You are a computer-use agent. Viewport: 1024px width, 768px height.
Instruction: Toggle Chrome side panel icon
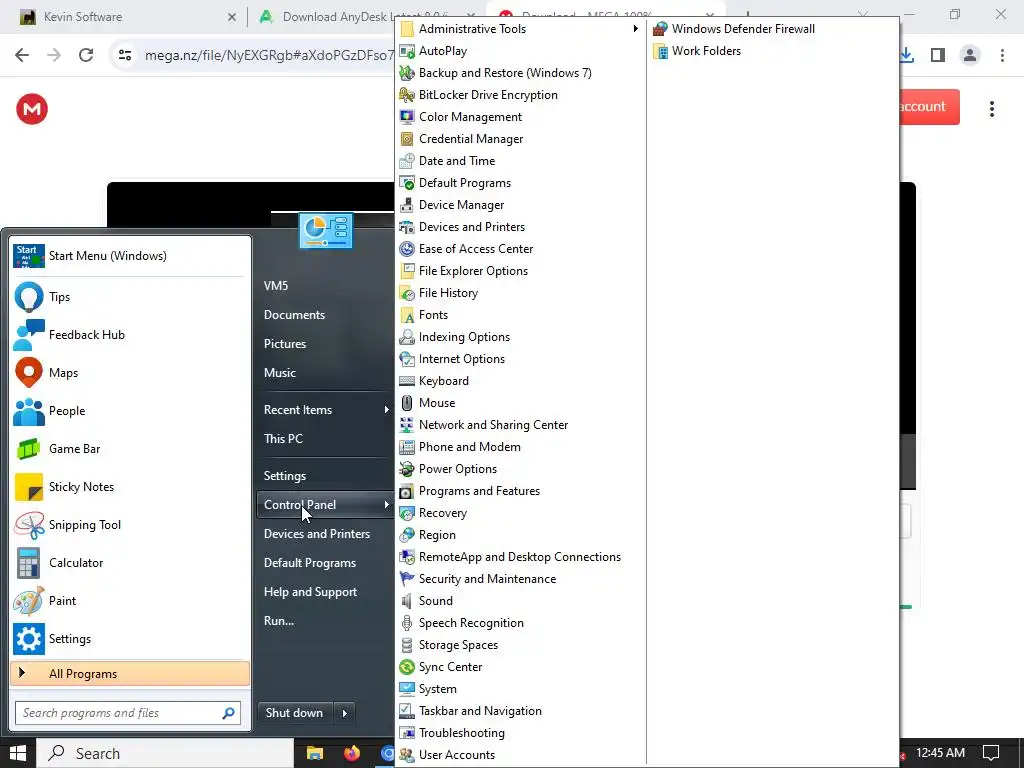pos(938,56)
